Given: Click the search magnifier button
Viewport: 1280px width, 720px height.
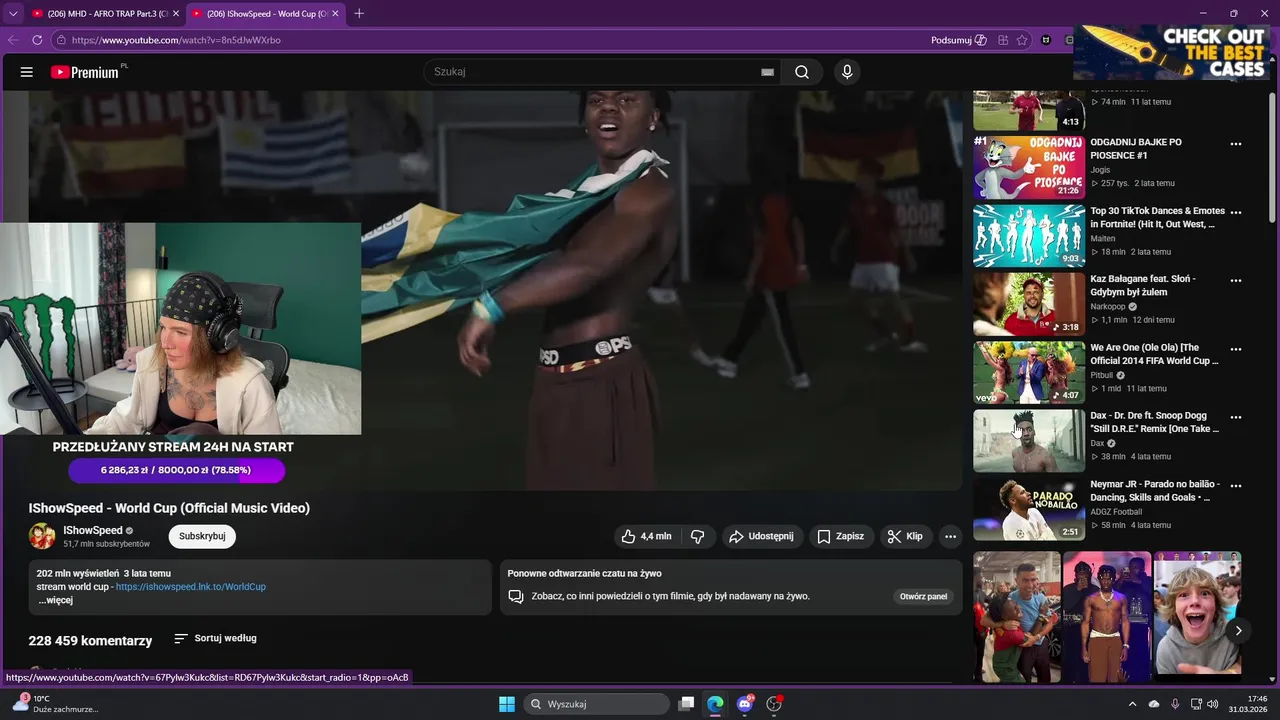Looking at the screenshot, I should 802,72.
